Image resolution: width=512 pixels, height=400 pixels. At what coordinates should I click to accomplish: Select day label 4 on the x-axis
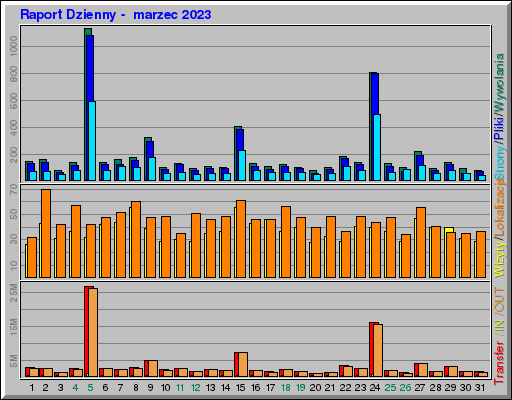(x=75, y=388)
